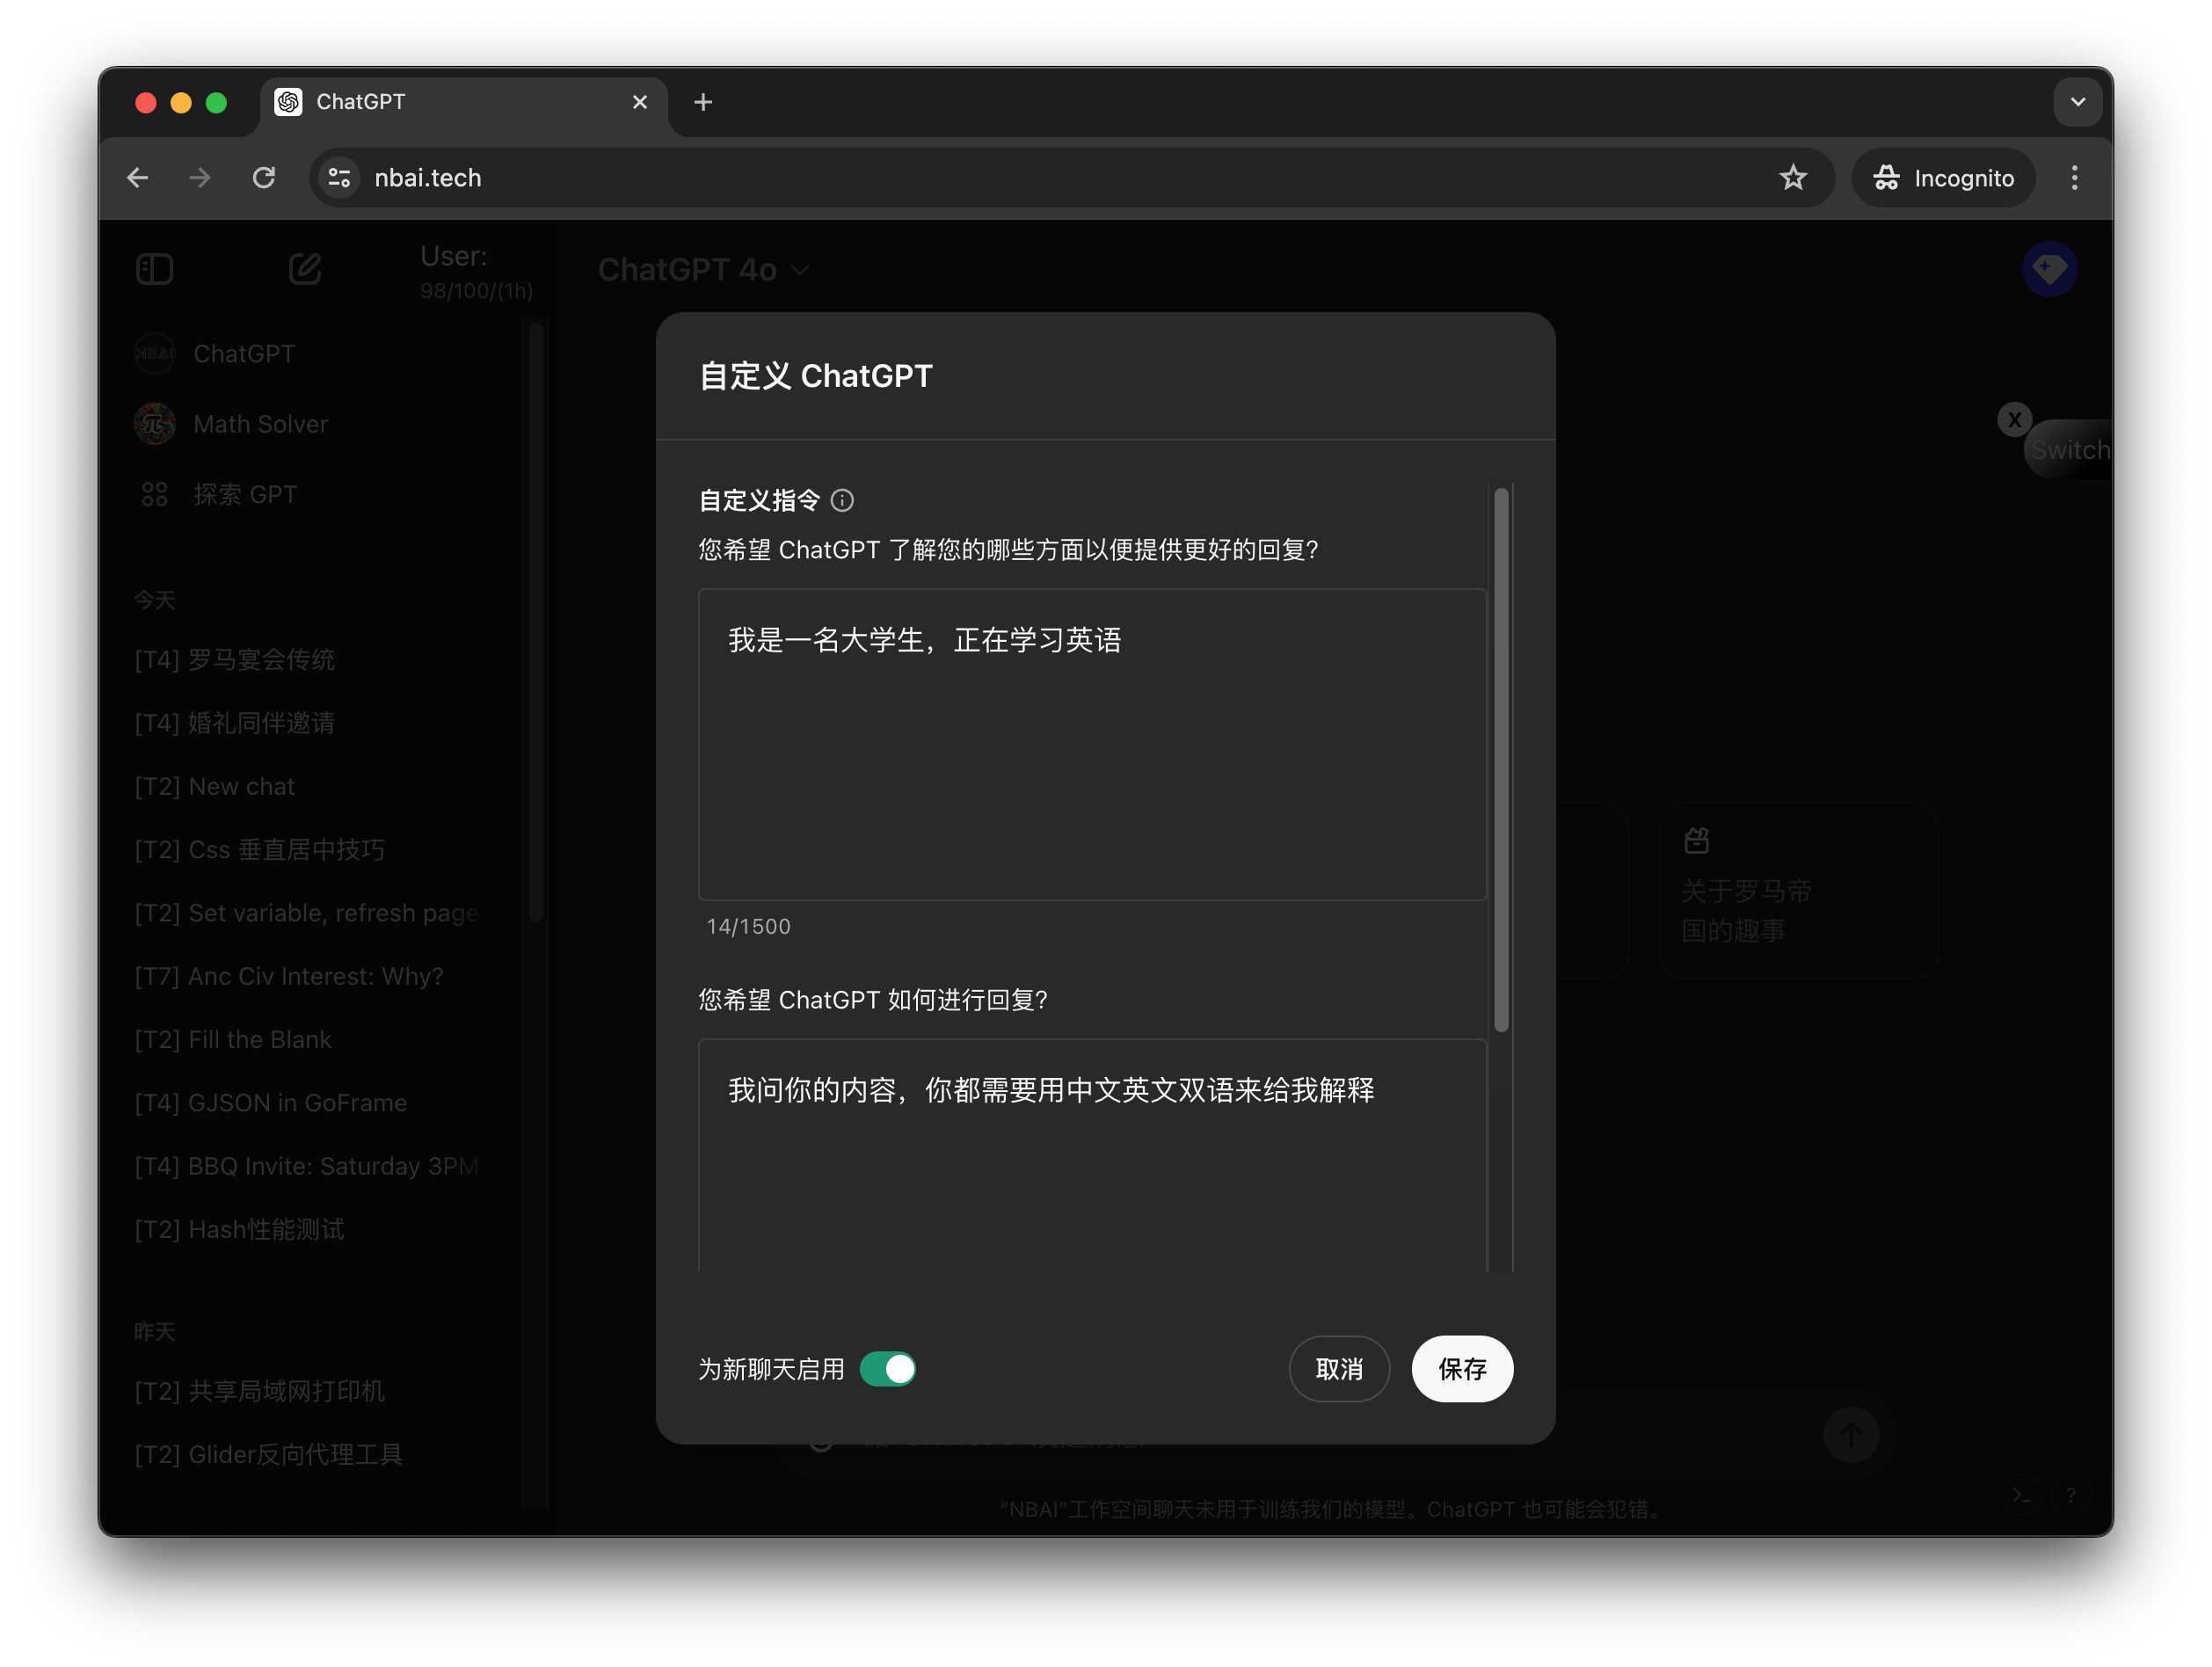Click the 探索 GPT grid icon
The image size is (2212, 1667).
155,494
